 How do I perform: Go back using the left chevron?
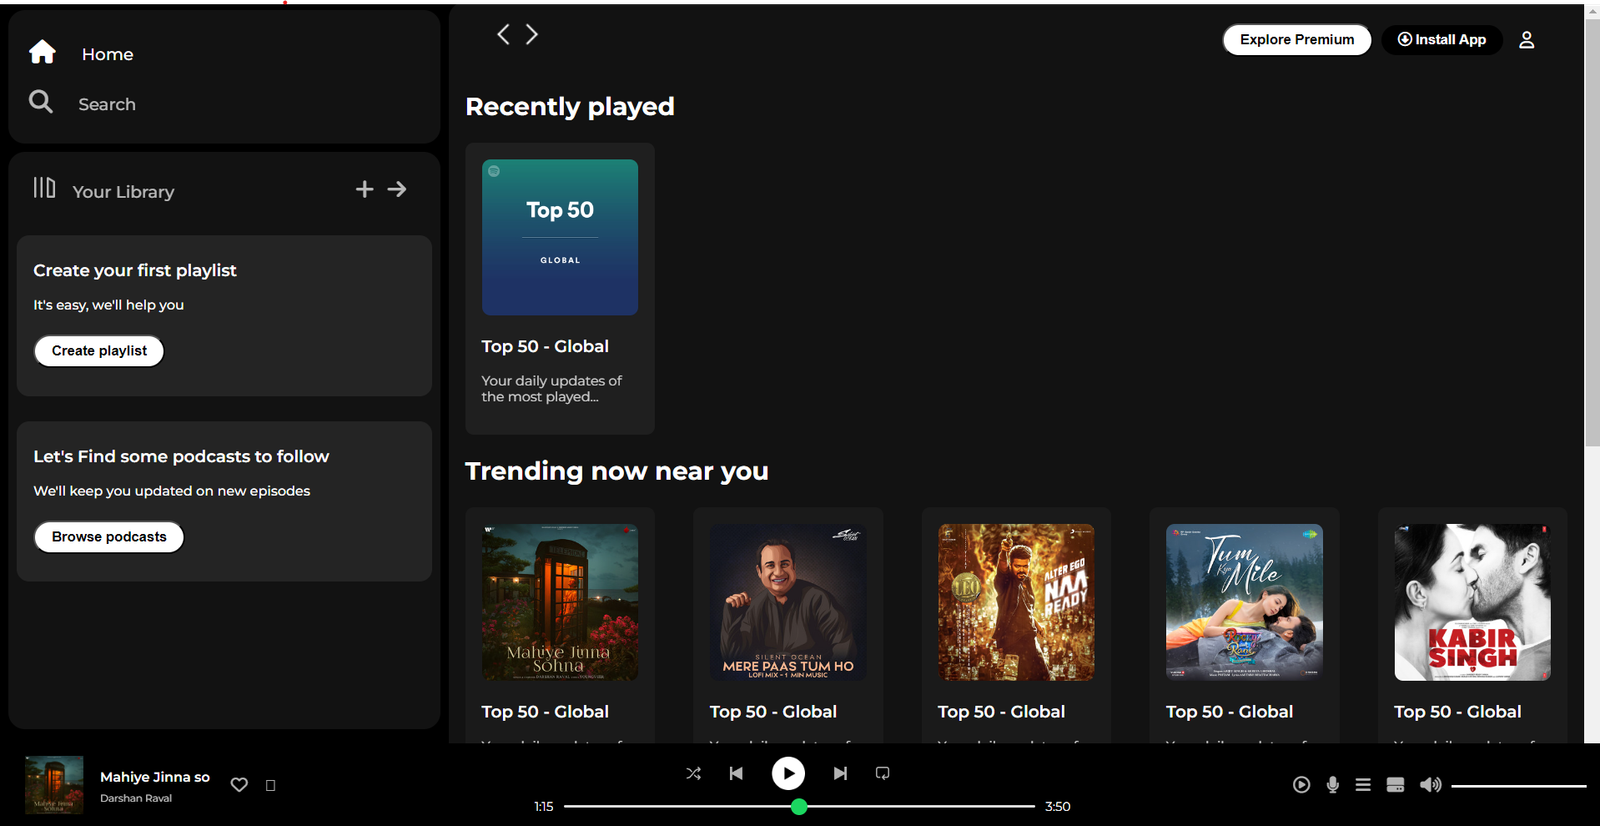click(503, 35)
